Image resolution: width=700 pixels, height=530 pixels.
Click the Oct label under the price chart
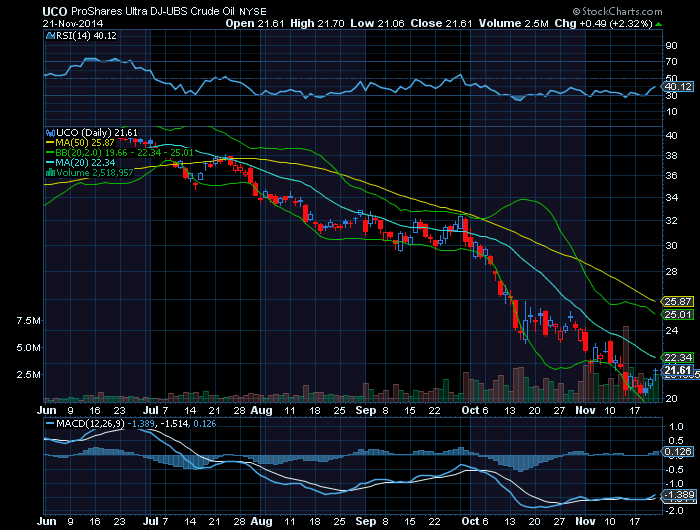pos(470,410)
